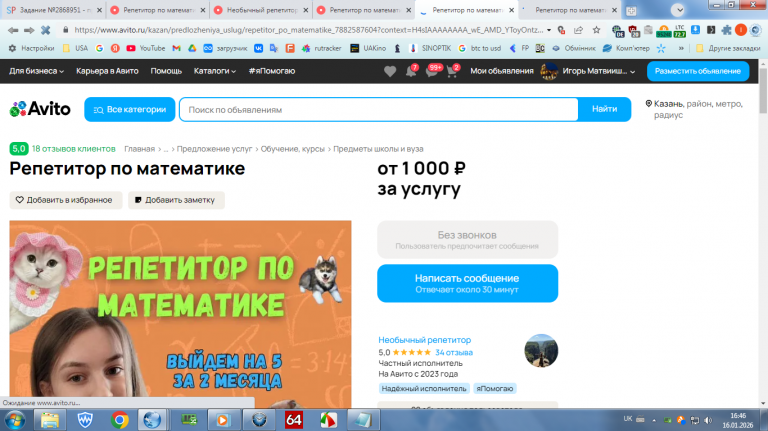This screenshot has height=431, width=768.
Task: Open the Gmail bookmark icon
Action: tap(176, 48)
